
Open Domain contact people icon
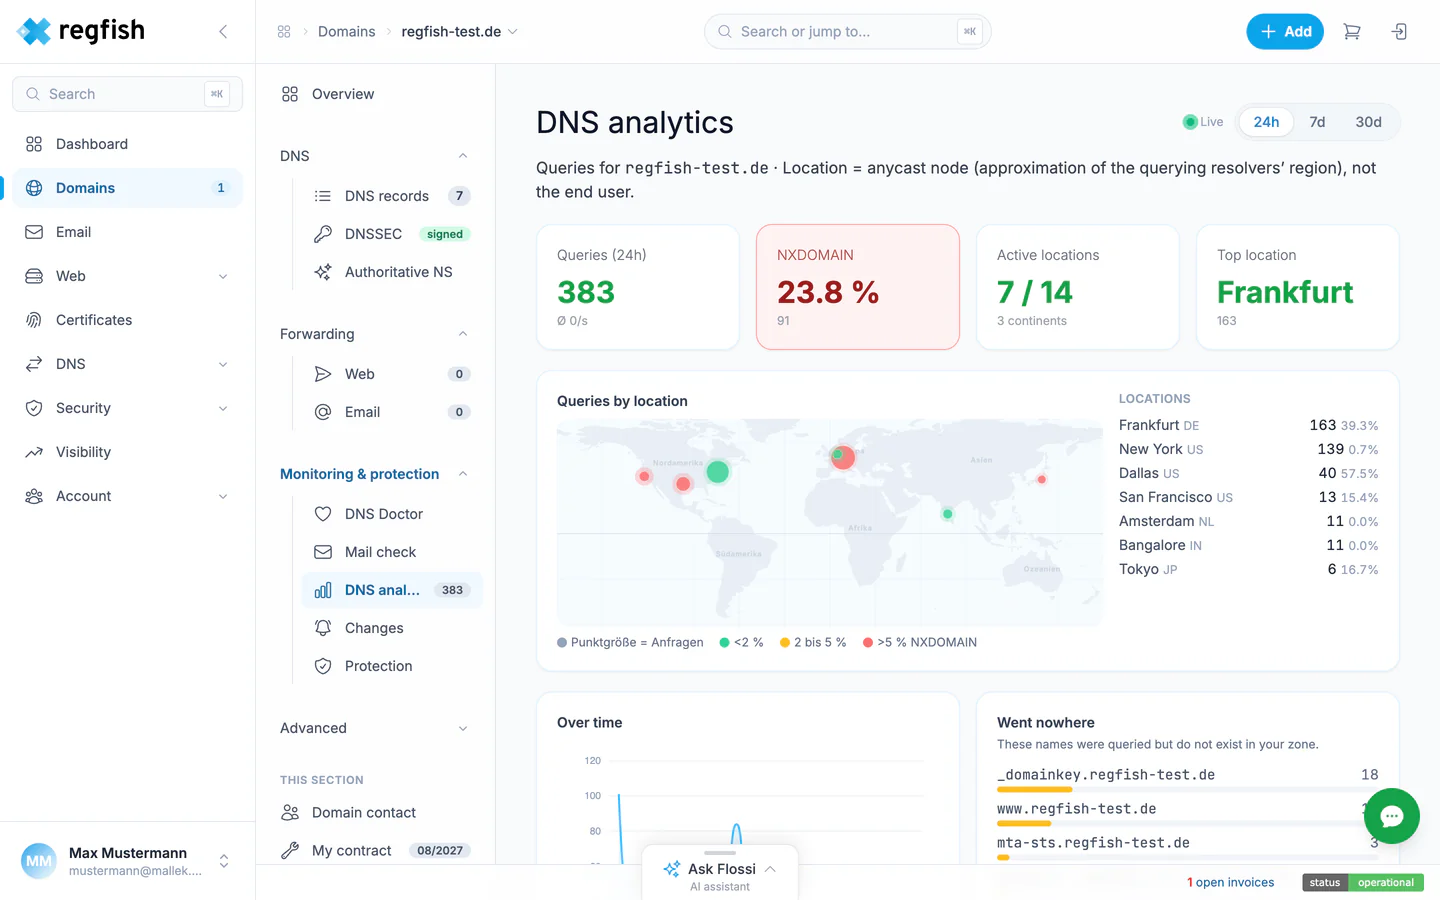290,812
